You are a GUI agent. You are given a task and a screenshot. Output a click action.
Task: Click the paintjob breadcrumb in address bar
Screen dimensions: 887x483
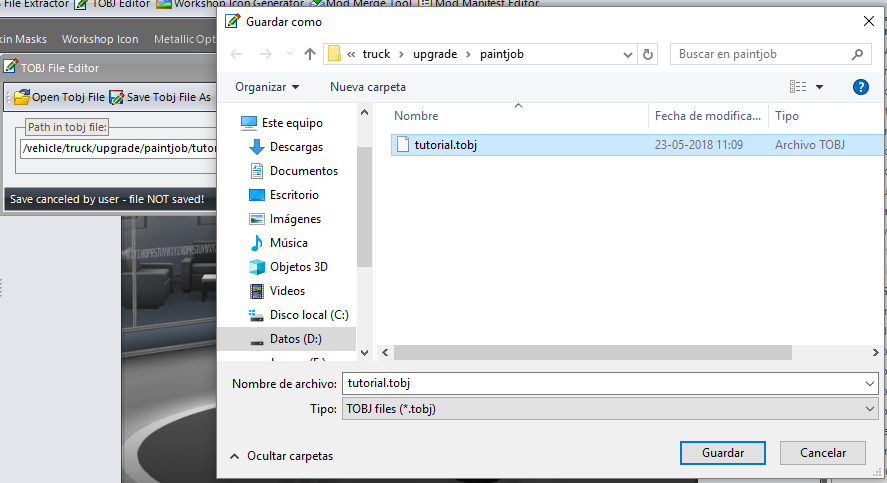(x=502, y=54)
